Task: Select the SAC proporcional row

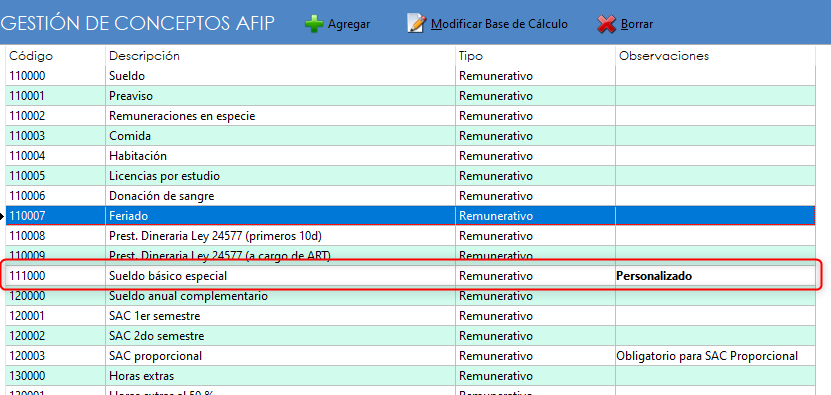Action: (411, 356)
